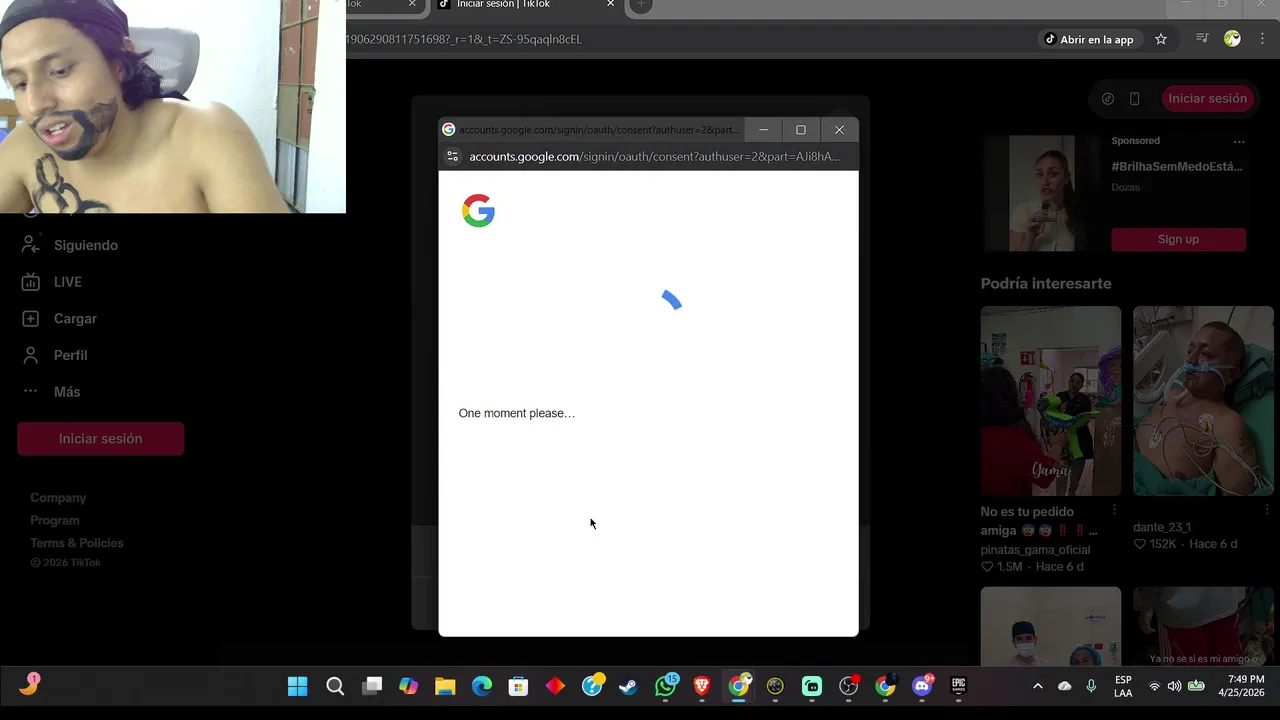Screen dimensions: 1280x720
Task: Expand Más in the TikTok sidebar
Action: coord(51,392)
